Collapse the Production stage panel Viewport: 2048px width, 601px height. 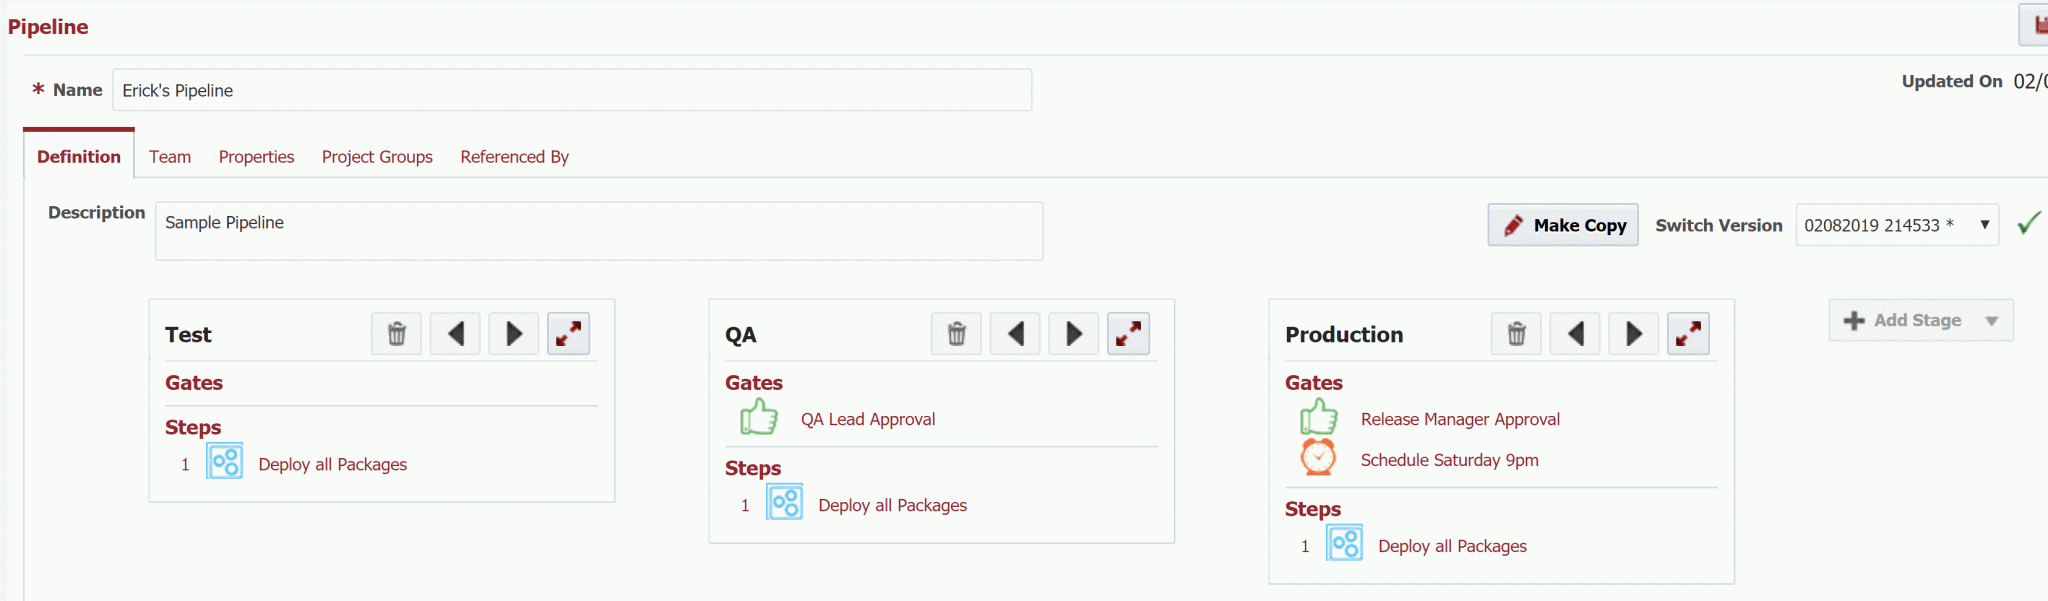click(1688, 334)
